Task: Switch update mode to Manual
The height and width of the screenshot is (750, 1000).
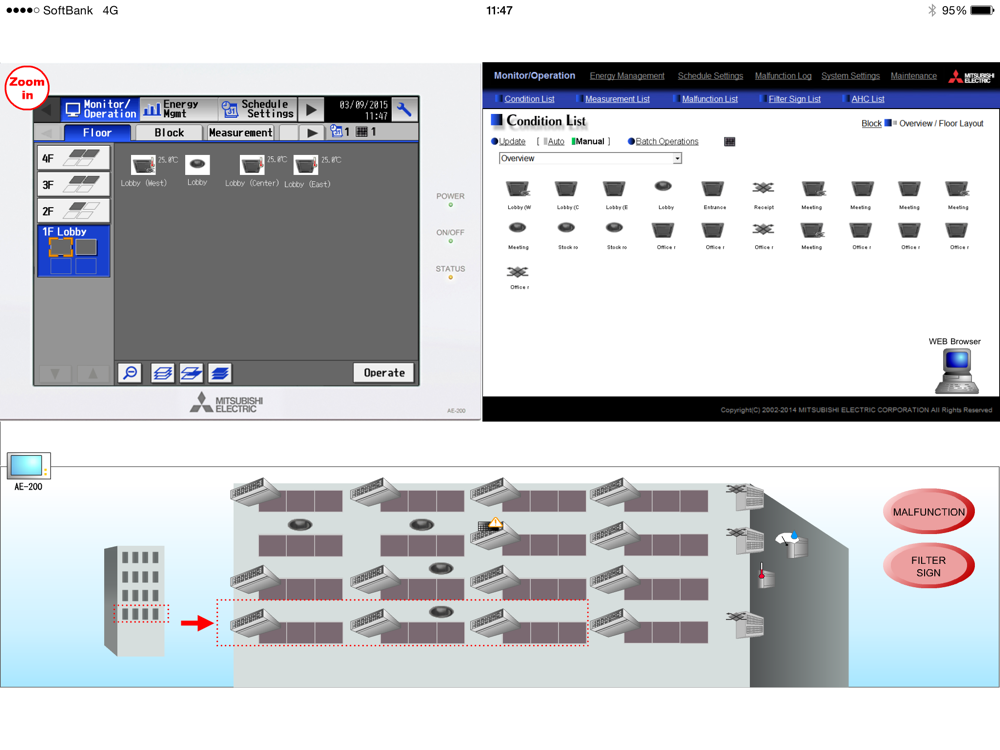Action: click(x=588, y=142)
